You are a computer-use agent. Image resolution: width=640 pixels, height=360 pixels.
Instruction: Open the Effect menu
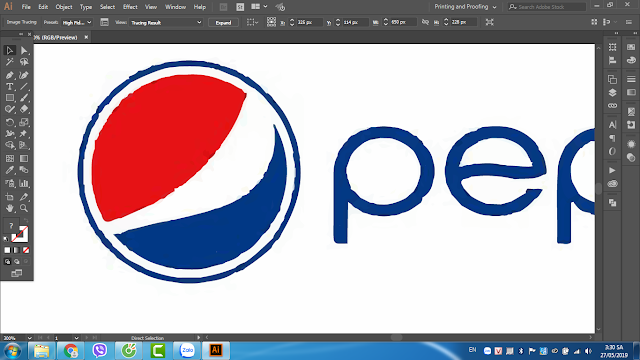pos(130,7)
